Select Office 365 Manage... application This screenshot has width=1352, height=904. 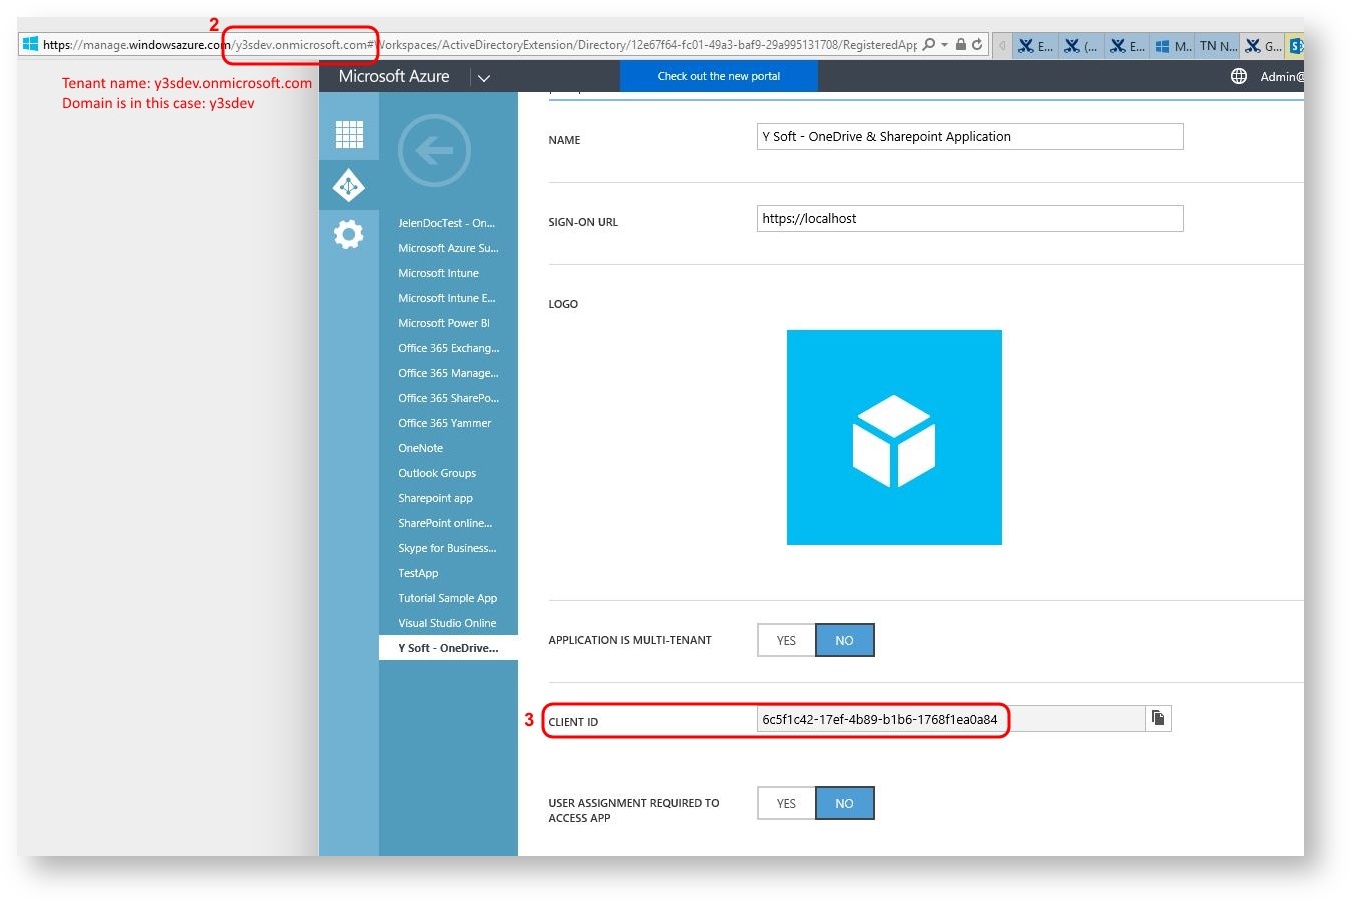point(448,373)
